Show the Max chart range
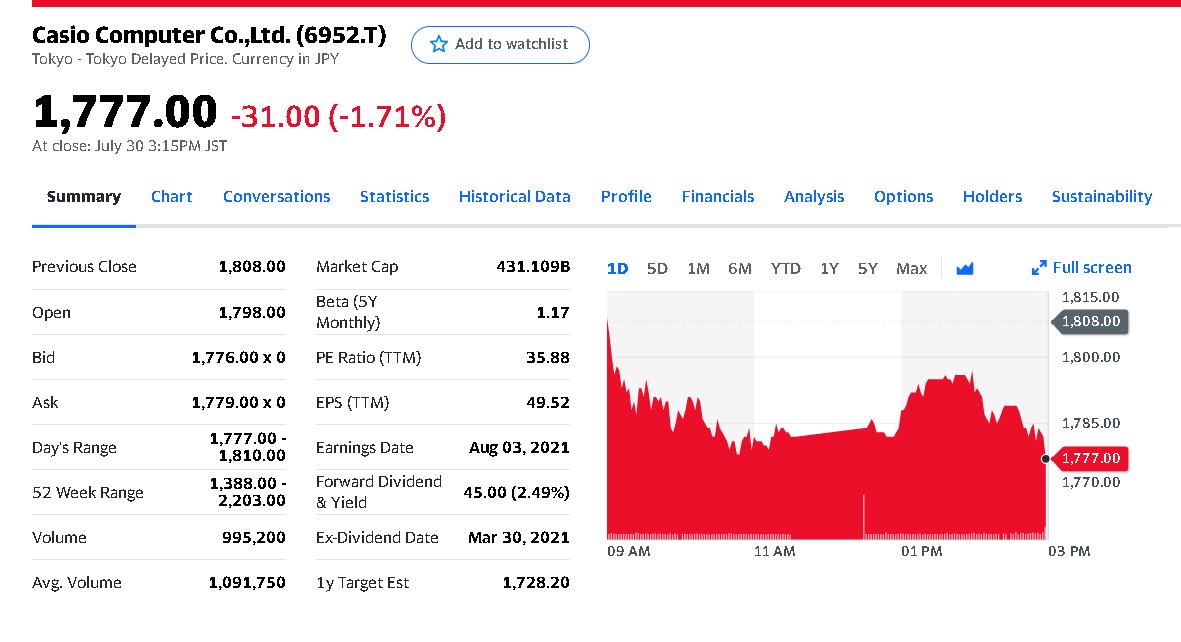Image resolution: width=1181 pixels, height=642 pixels. [x=911, y=269]
